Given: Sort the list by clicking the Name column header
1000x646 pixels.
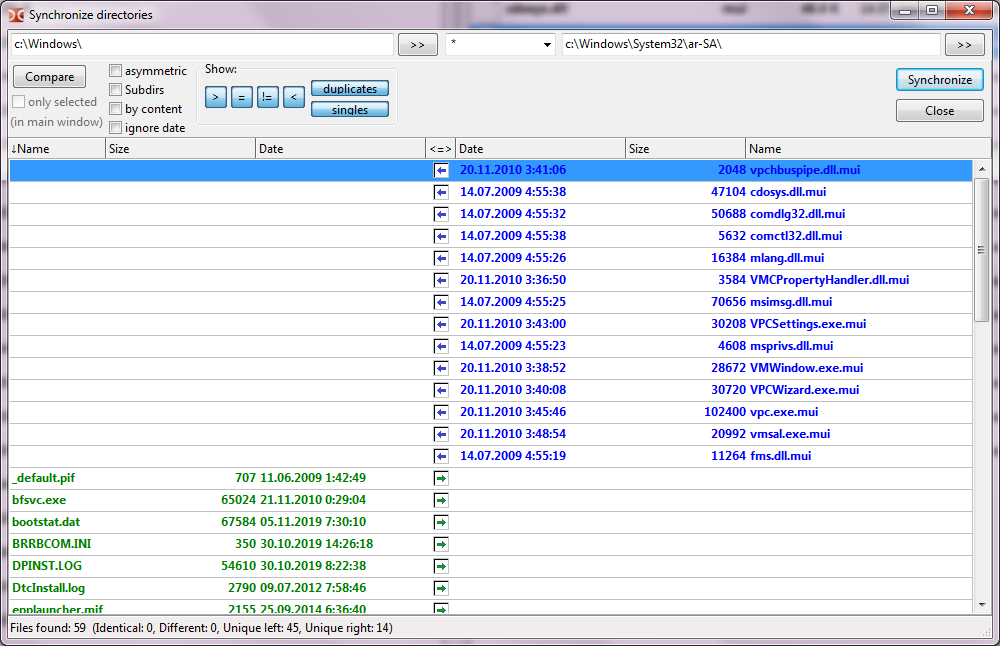Looking at the screenshot, I should (x=30, y=147).
